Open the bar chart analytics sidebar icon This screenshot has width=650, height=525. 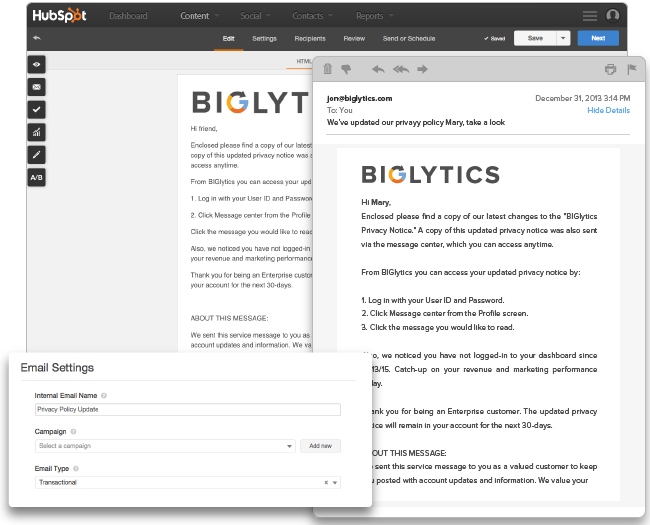pos(36,132)
